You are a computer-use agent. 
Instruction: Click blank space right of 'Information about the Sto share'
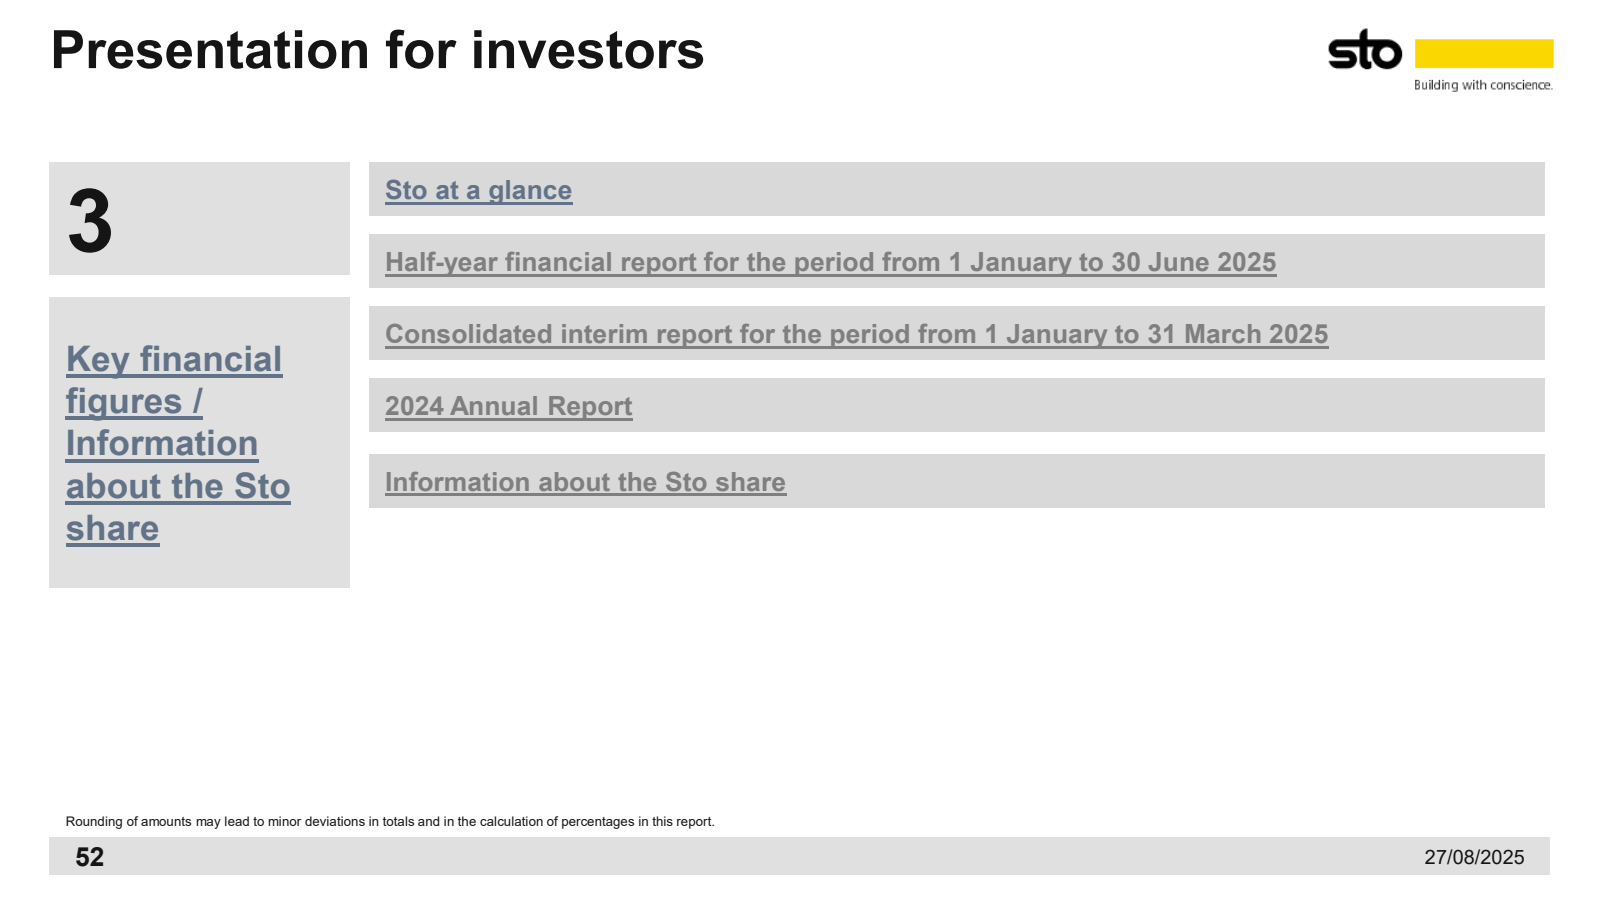(1160, 481)
